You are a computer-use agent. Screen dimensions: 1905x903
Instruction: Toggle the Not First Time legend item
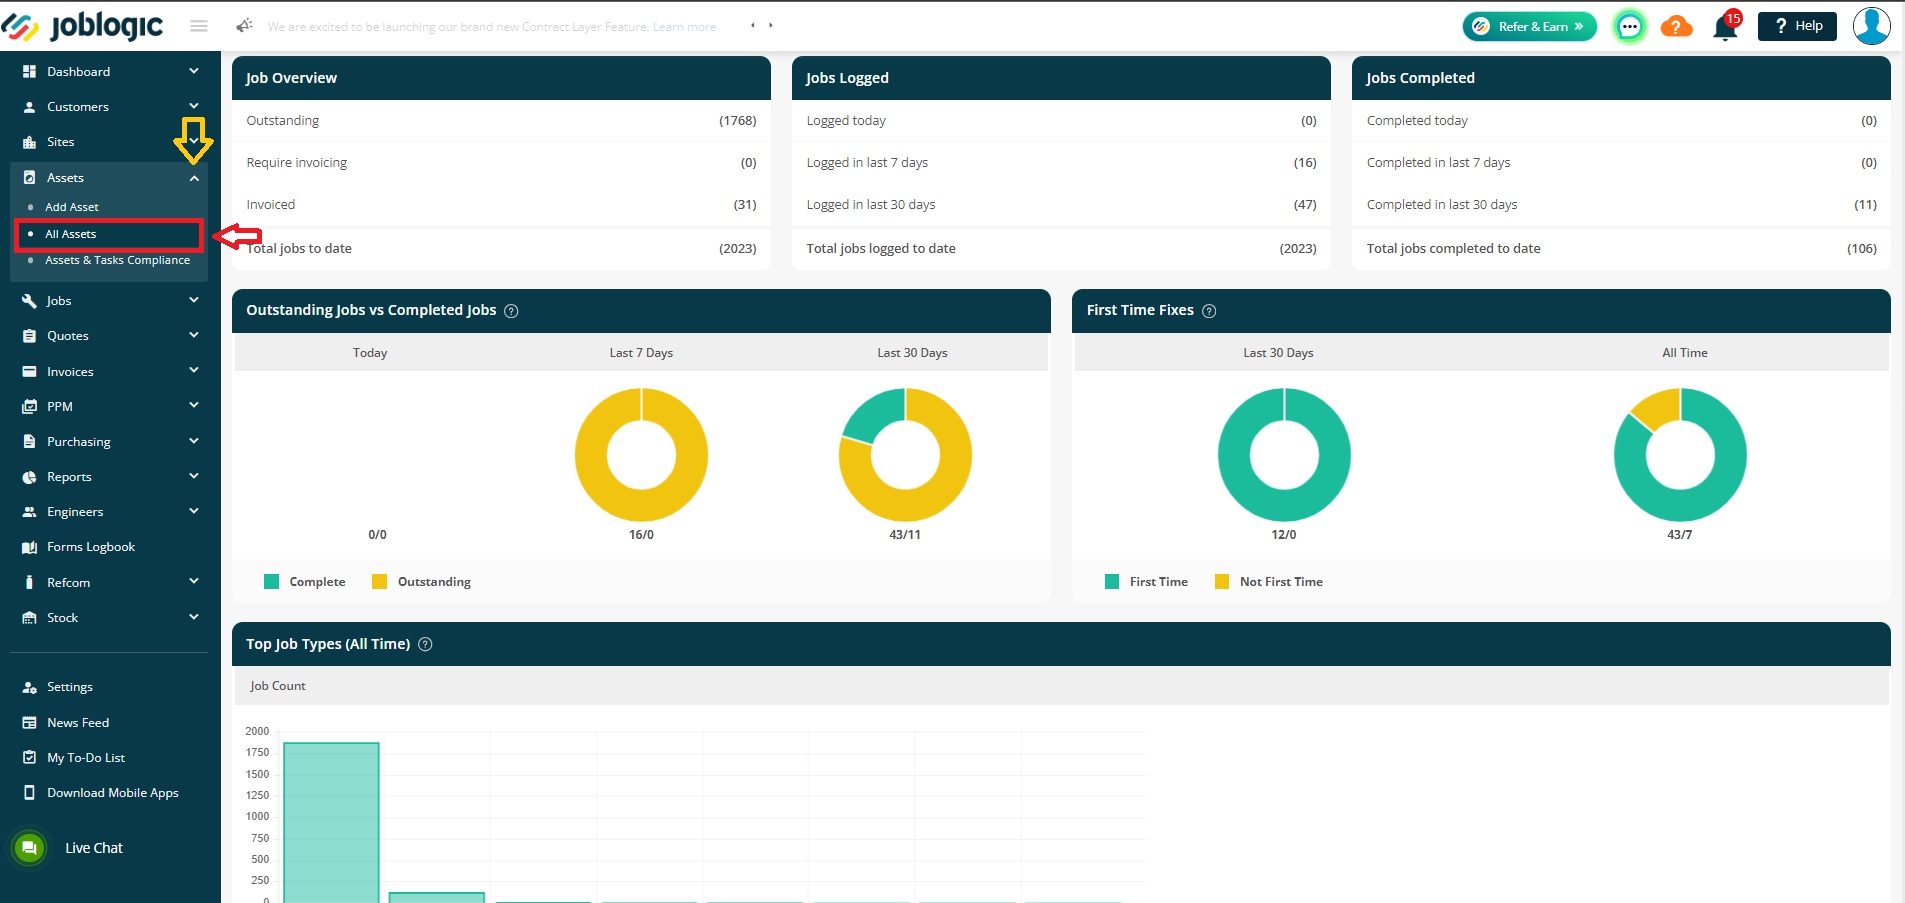(x=1268, y=582)
